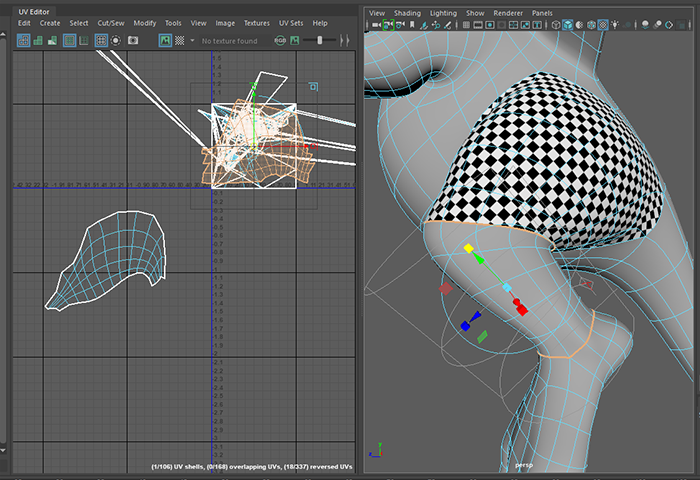This screenshot has height=480, width=700.
Task: Click the isolate select circle icon
Action: click(116, 40)
